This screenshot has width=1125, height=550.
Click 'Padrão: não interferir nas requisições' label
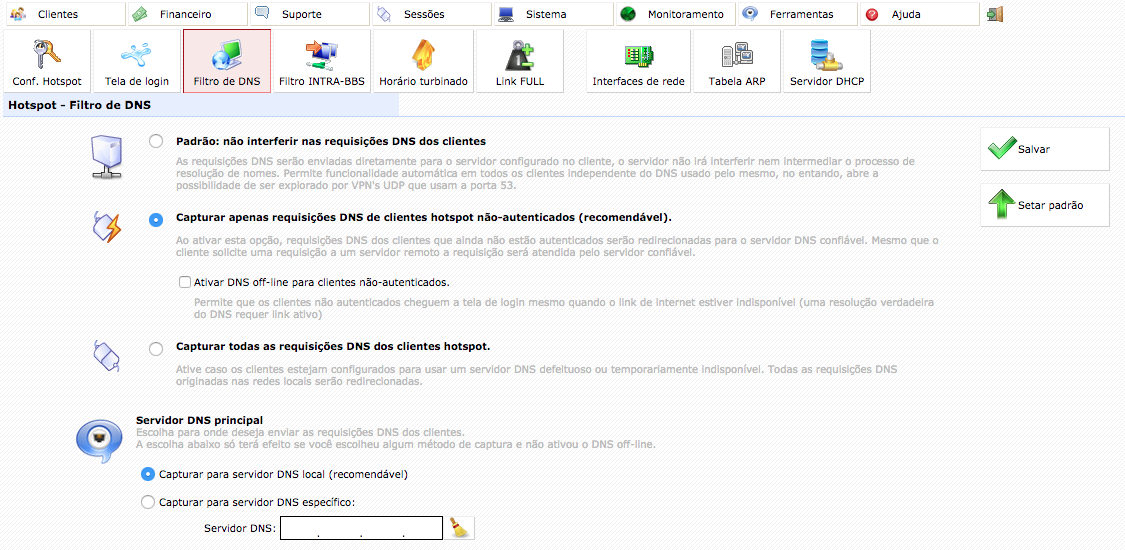pyautogui.click(x=331, y=141)
